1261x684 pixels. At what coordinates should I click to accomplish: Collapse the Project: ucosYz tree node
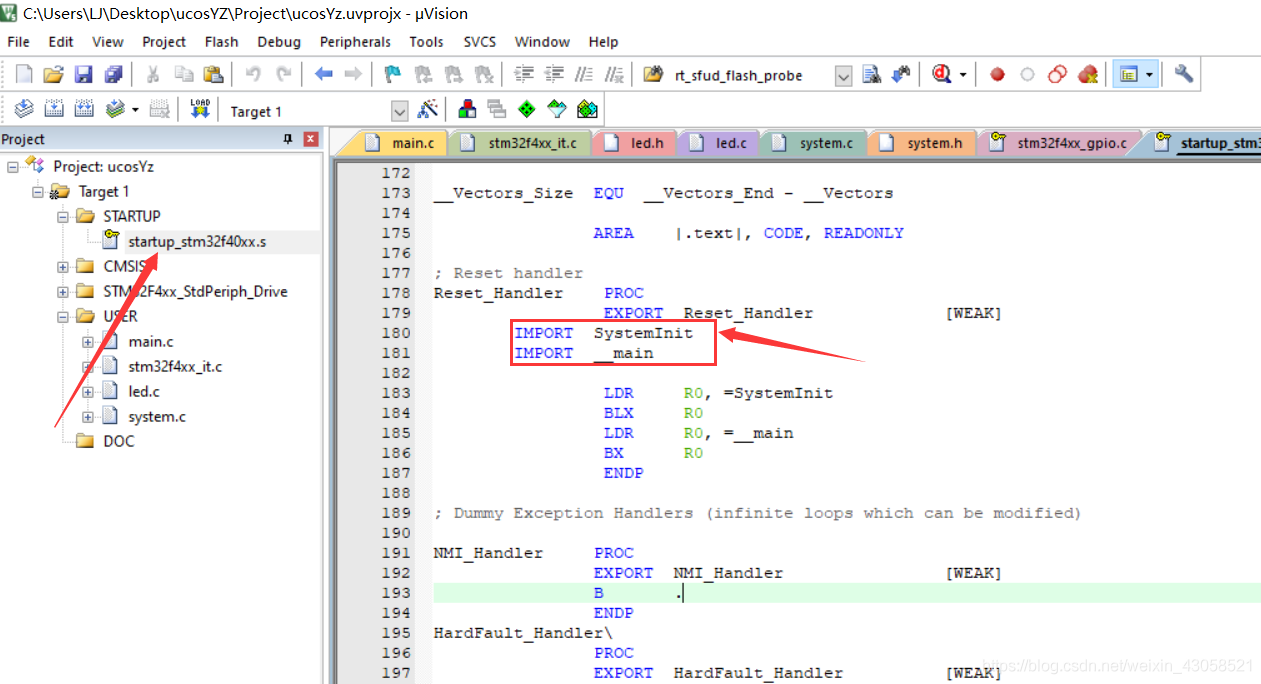coord(12,166)
